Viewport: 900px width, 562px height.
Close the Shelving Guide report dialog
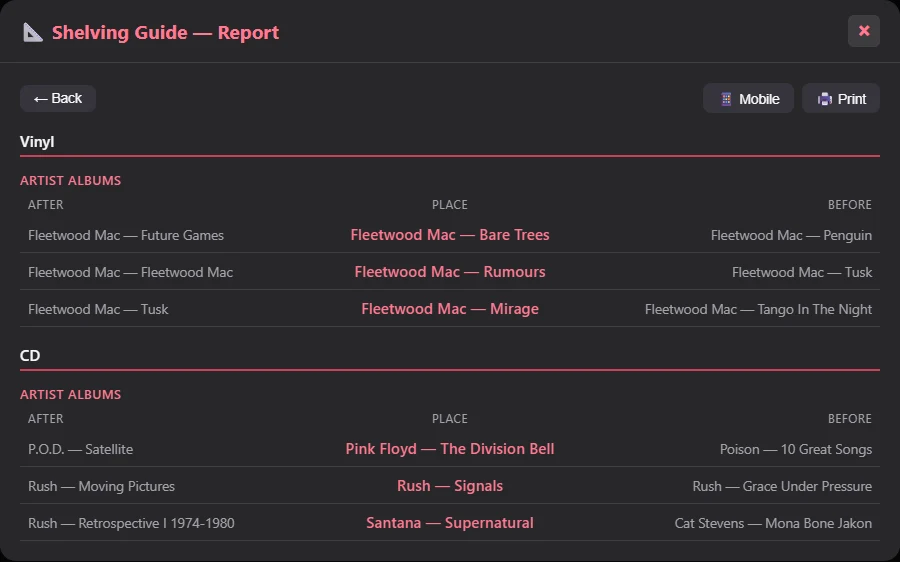click(x=864, y=31)
